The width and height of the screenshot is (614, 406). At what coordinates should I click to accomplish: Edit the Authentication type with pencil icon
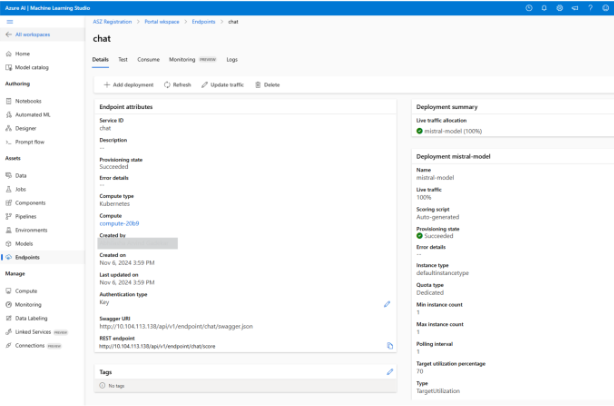pos(387,304)
